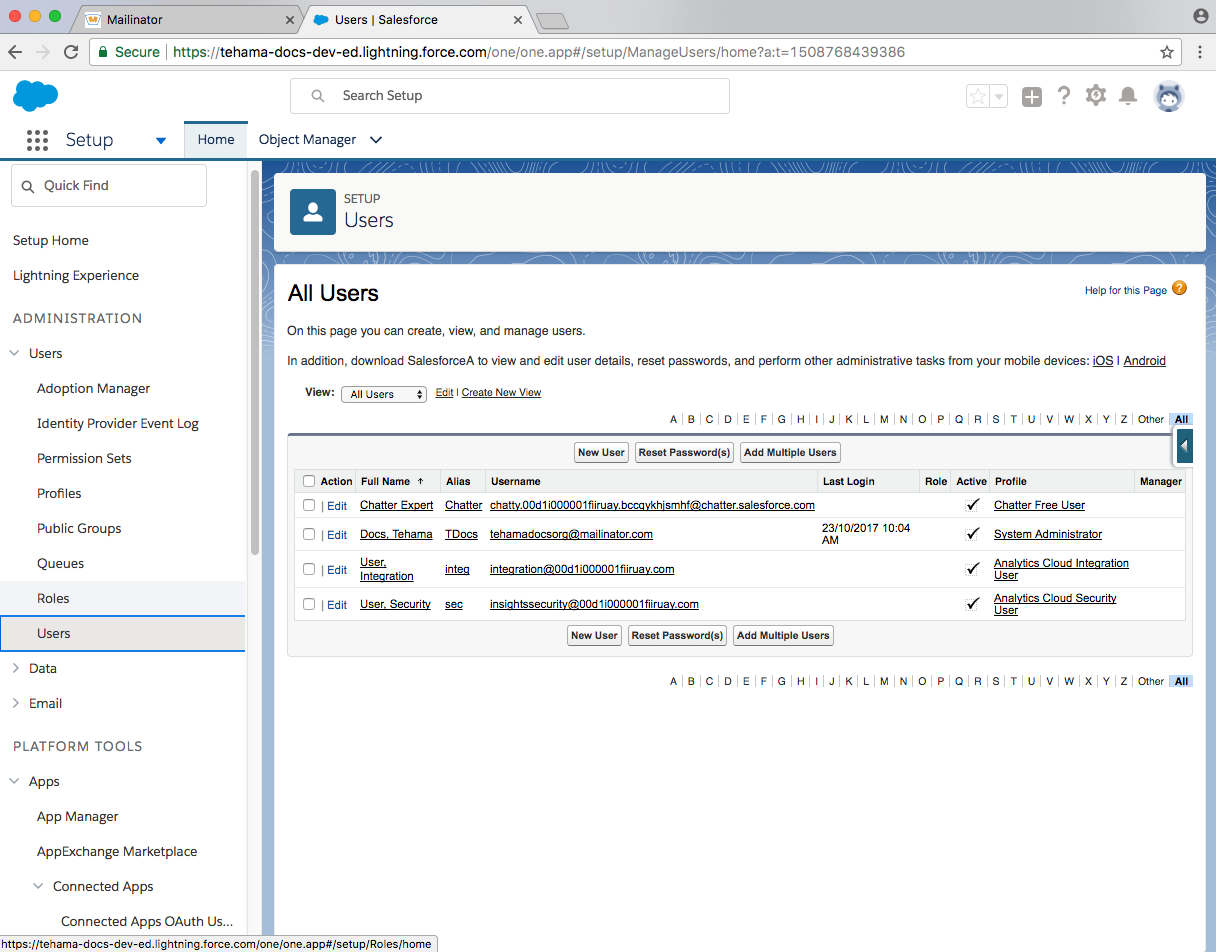This screenshot has height=952, width=1216.
Task: Click the Android download link
Action: 1144,361
